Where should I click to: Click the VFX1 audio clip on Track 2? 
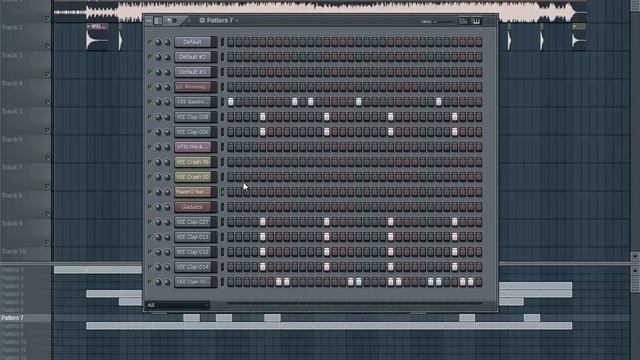tap(98, 37)
